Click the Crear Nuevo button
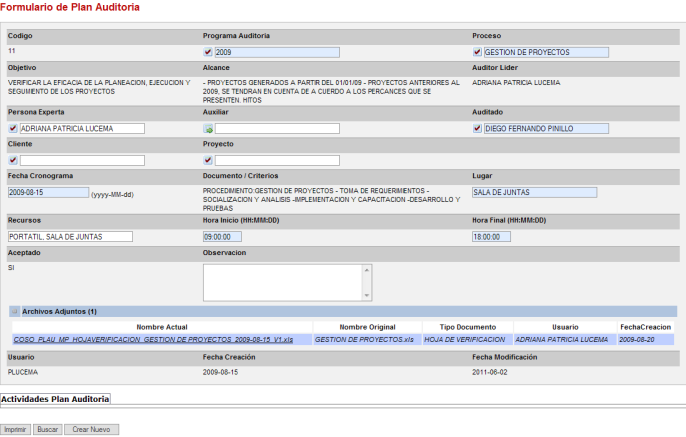This screenshot has width=686, height=437. (91, 429)
